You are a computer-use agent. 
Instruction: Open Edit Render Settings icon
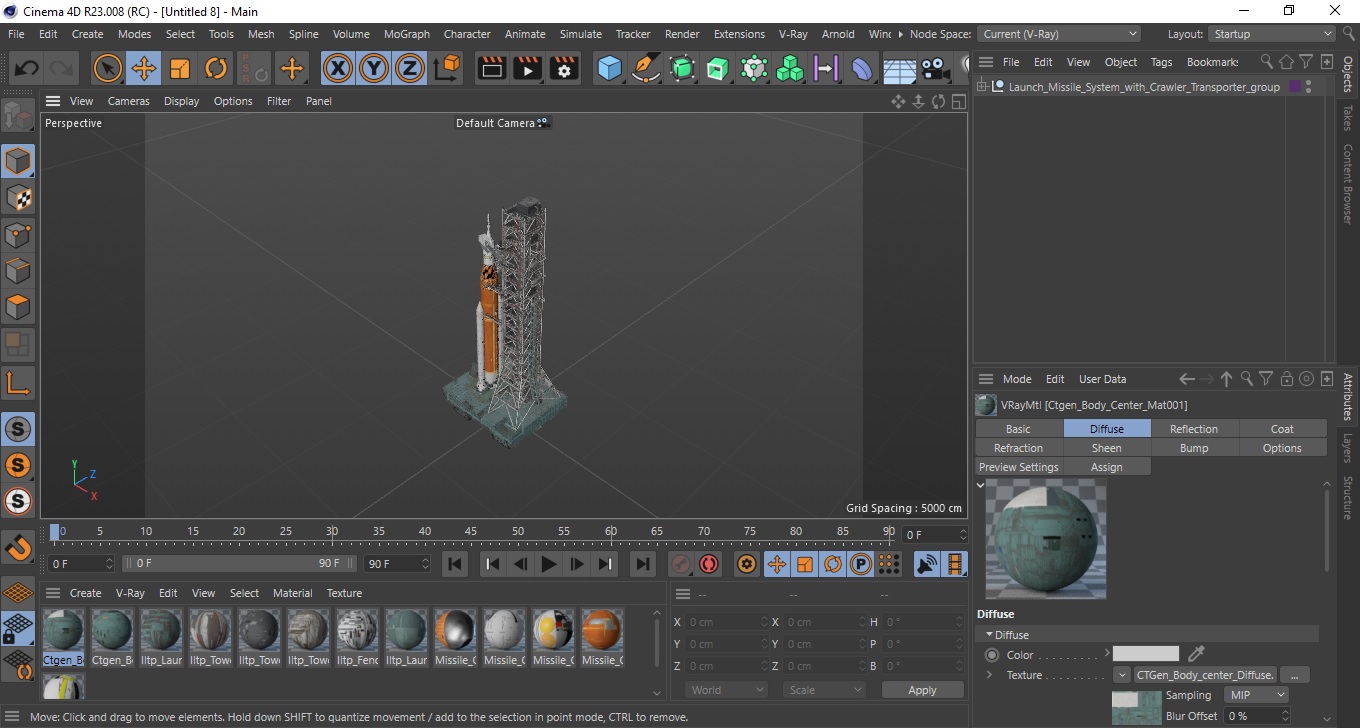pos(565,68)
